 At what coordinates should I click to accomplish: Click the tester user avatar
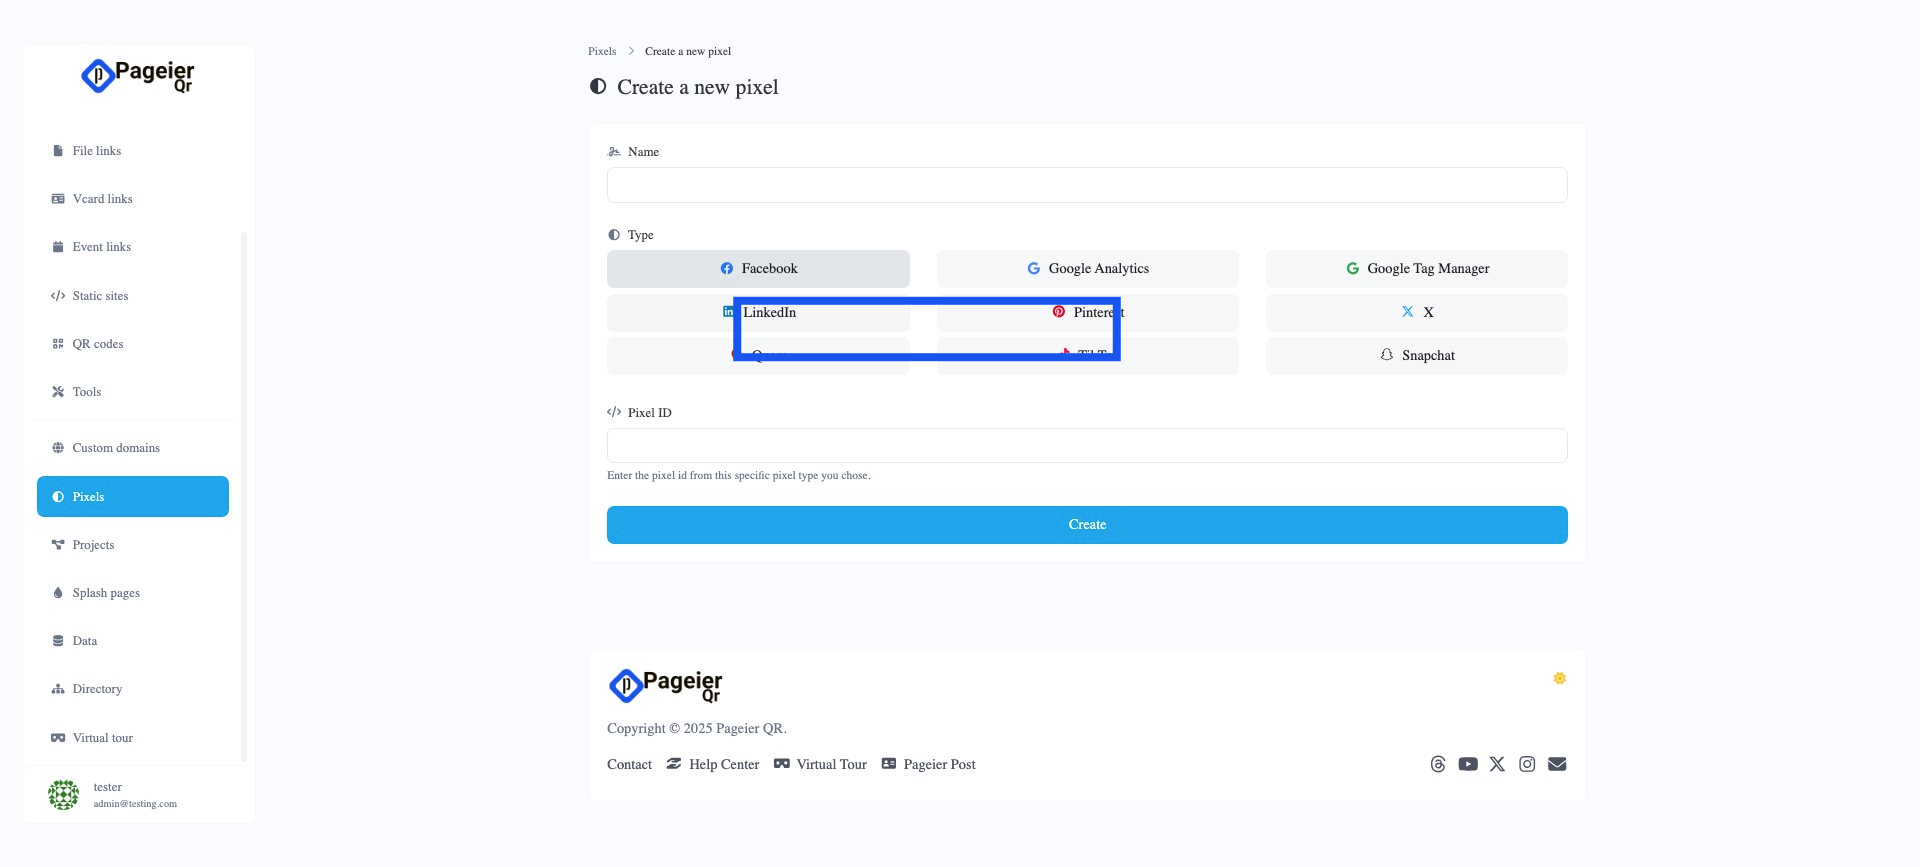pyautogui.click(x=63, y=795)
